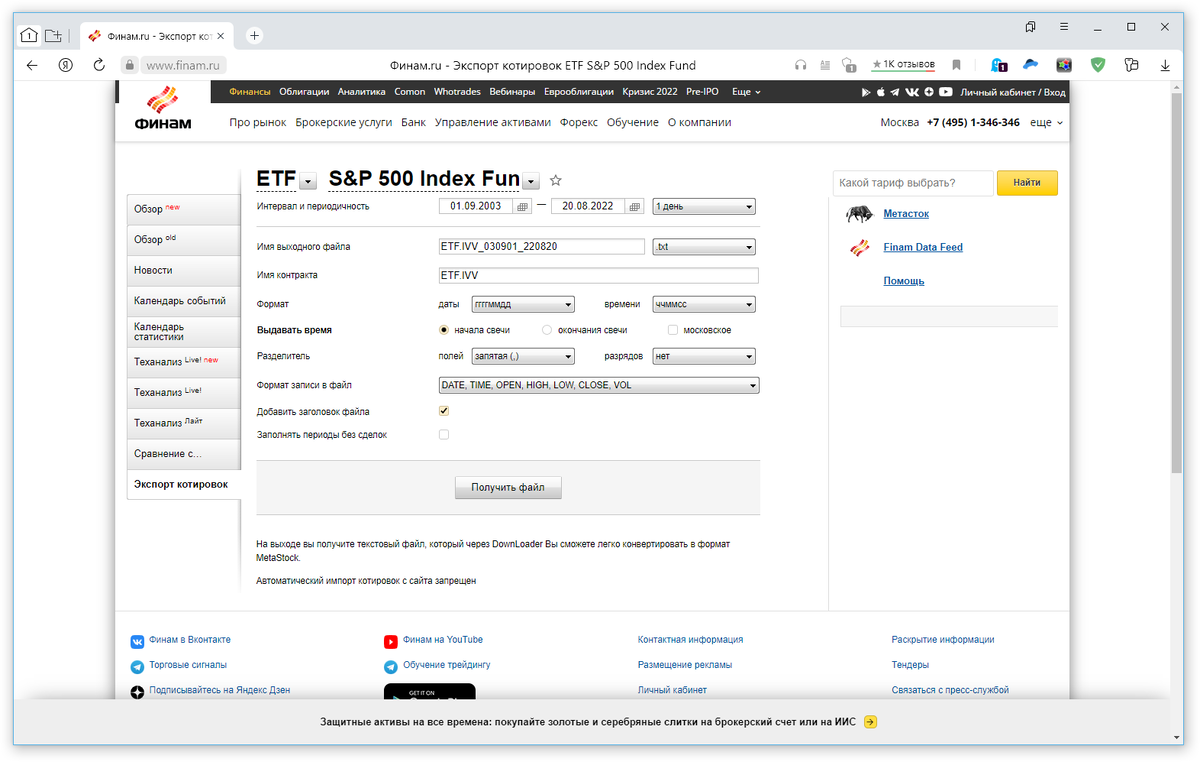Open a new tab with plus button

[x=254, y=35]
